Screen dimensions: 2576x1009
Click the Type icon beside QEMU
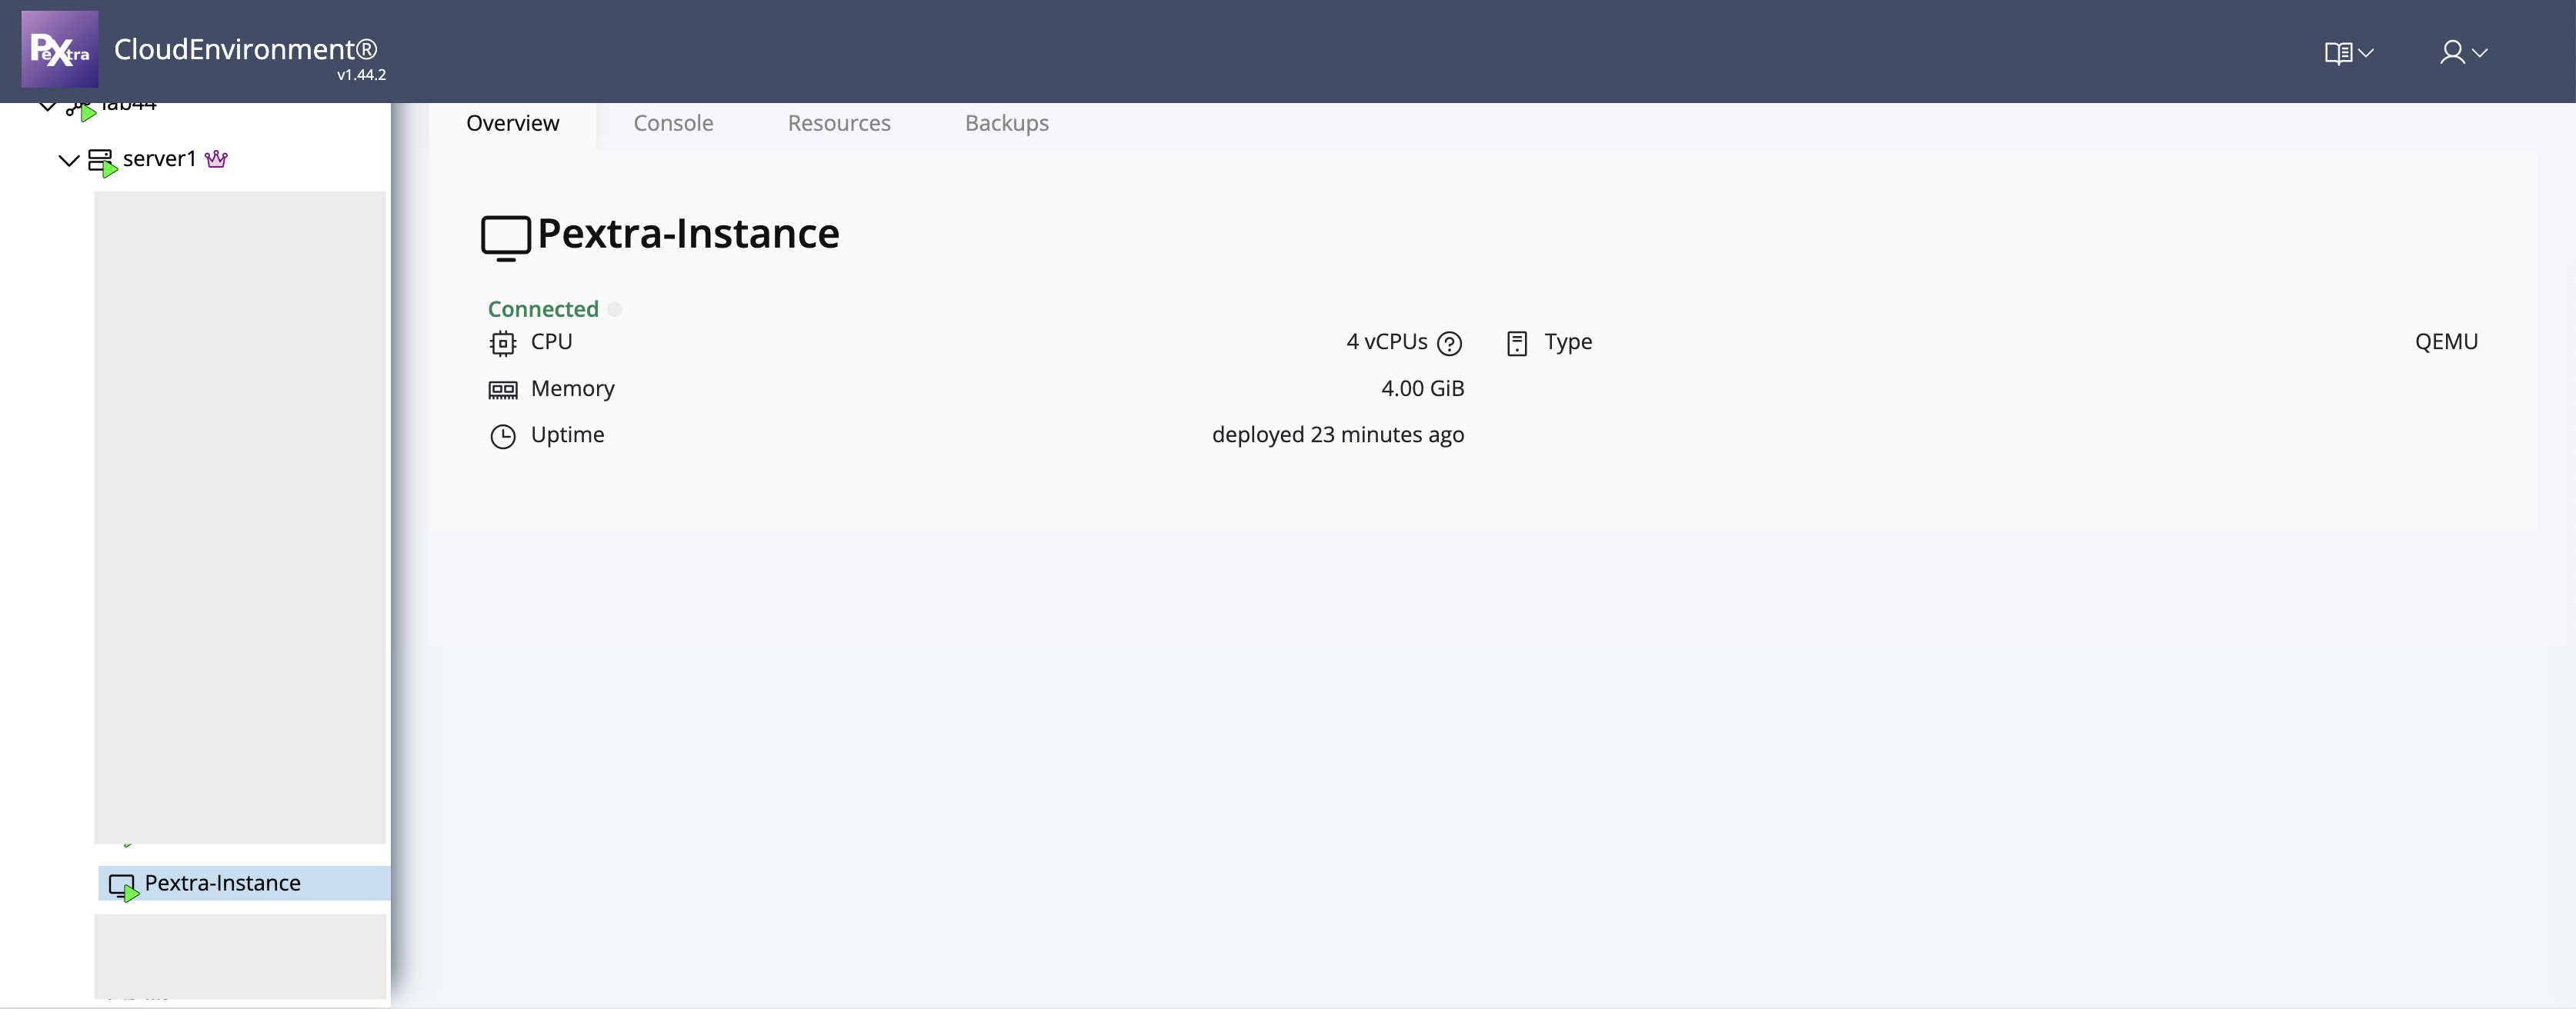[x=1518, y=342]
